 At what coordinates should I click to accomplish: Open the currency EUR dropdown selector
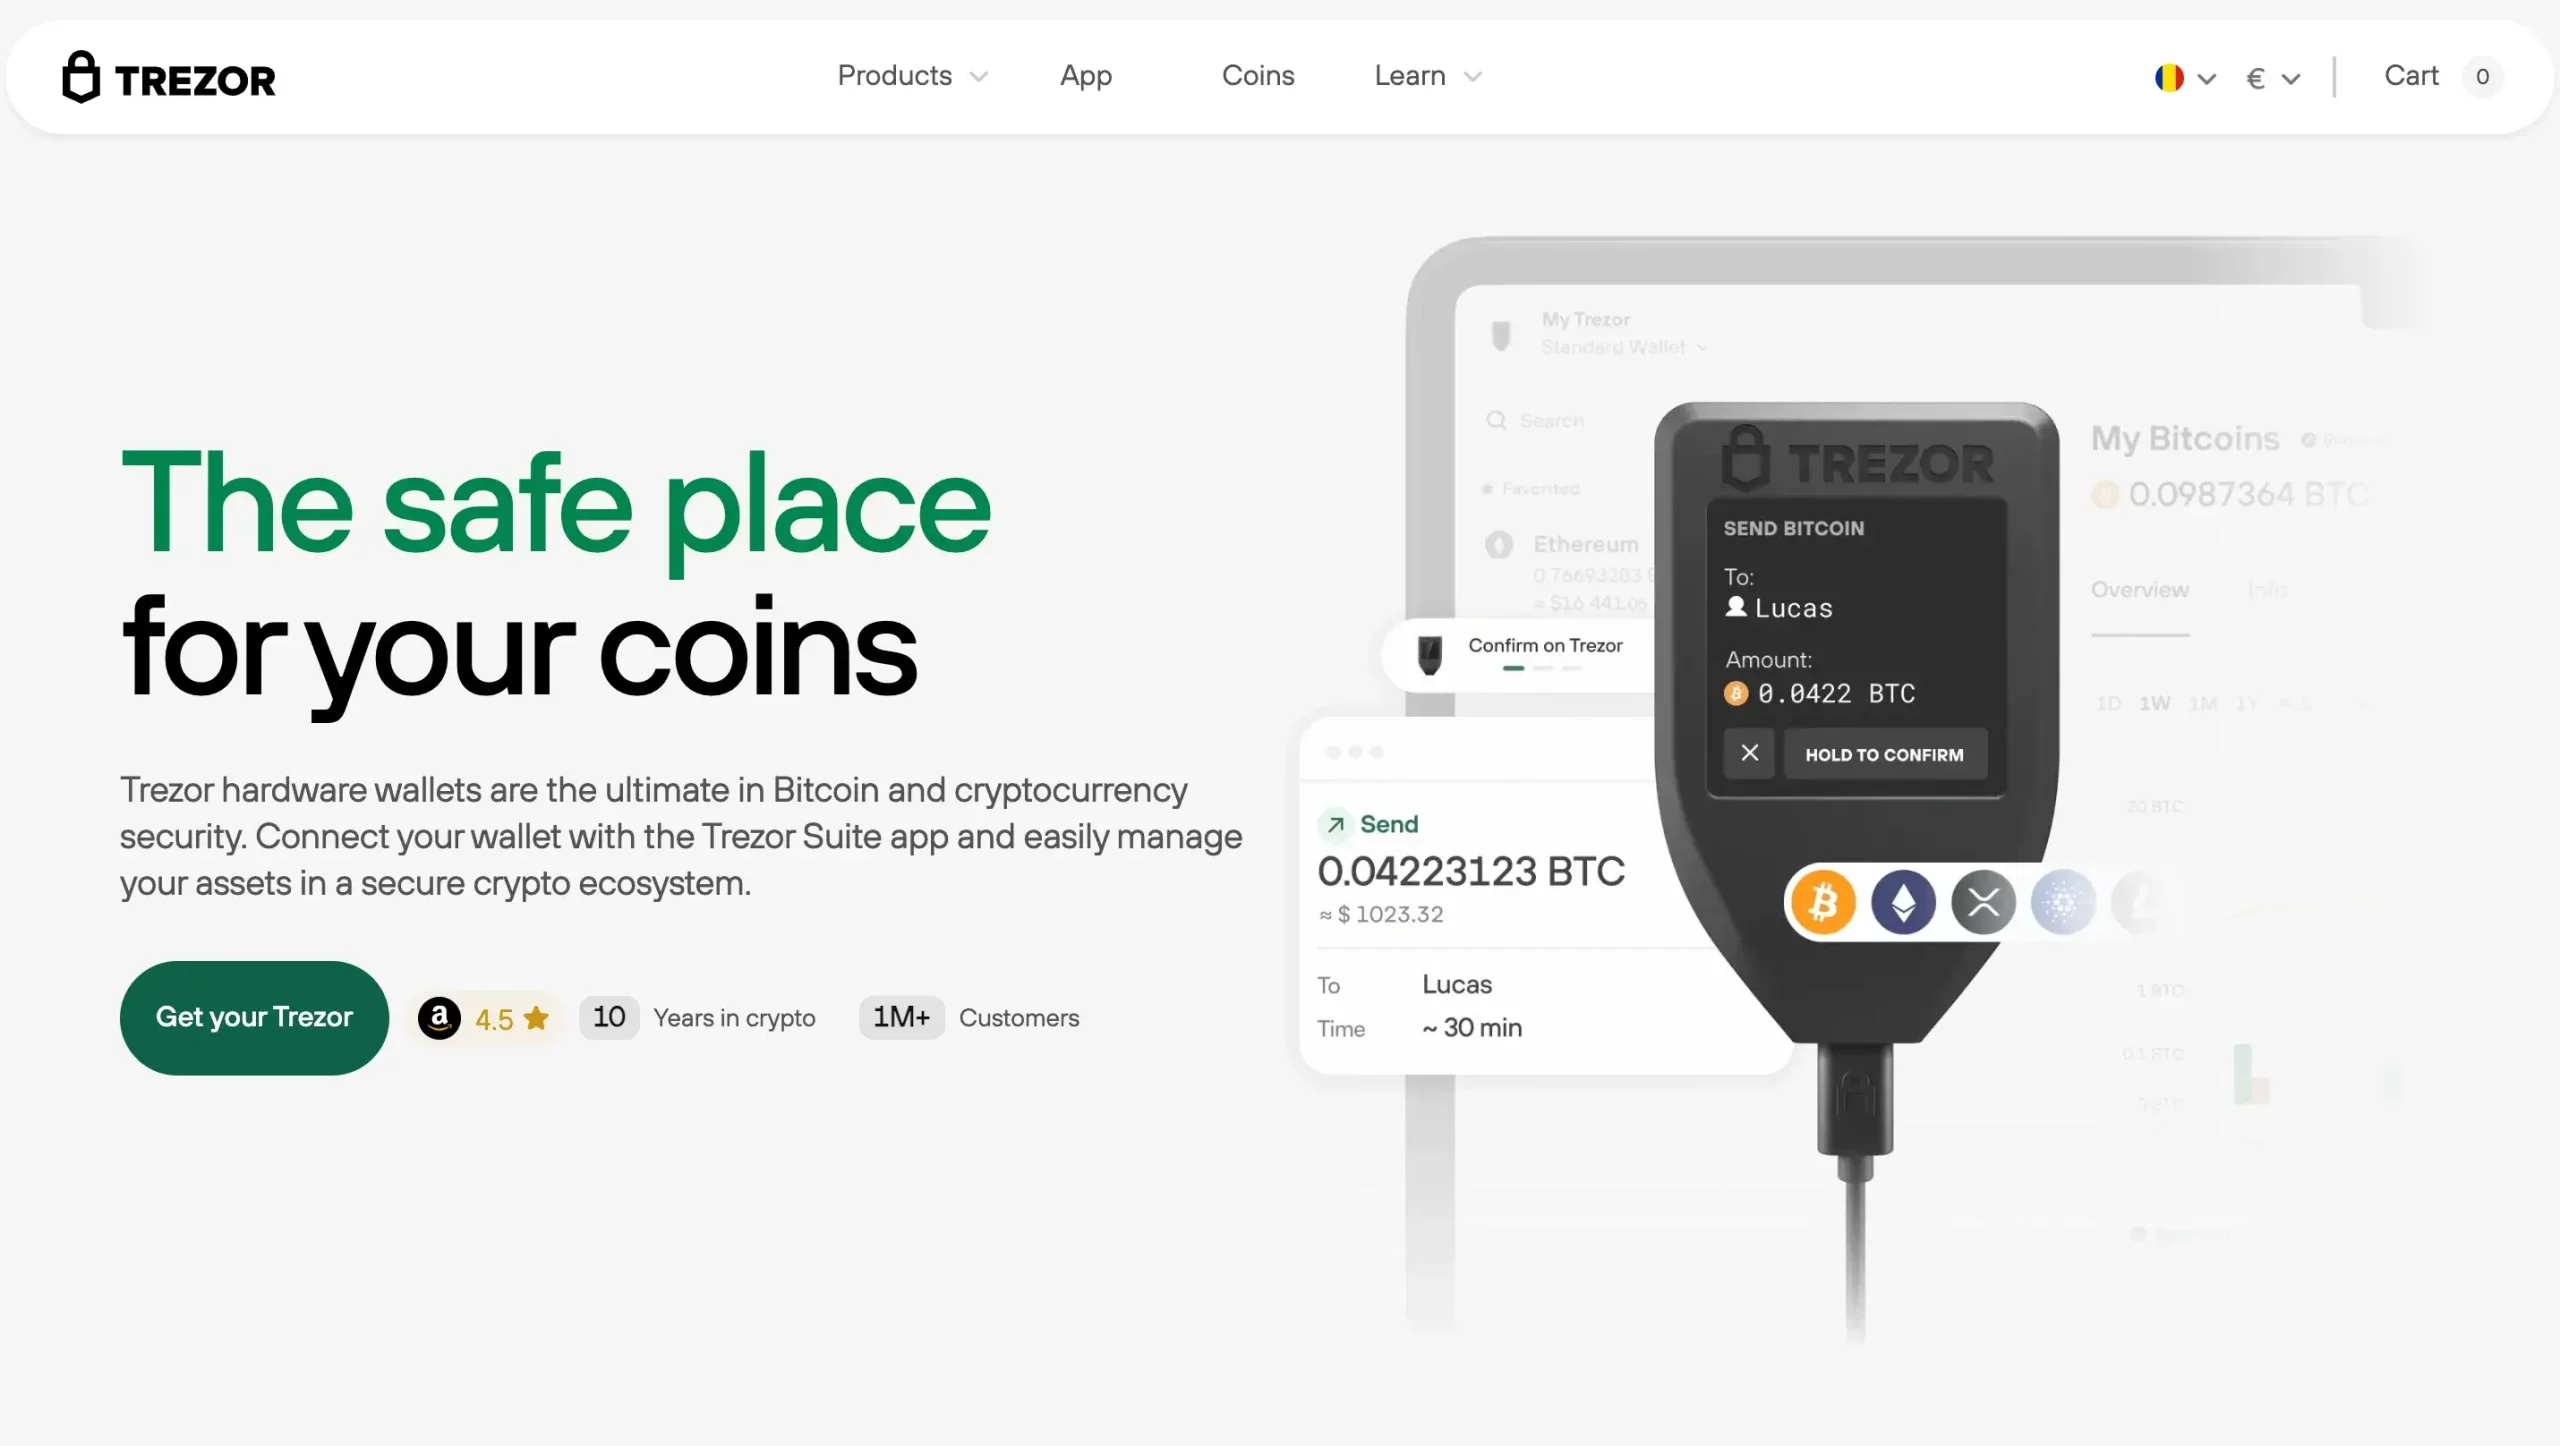pyautogui.click(x=2270, y=76)
